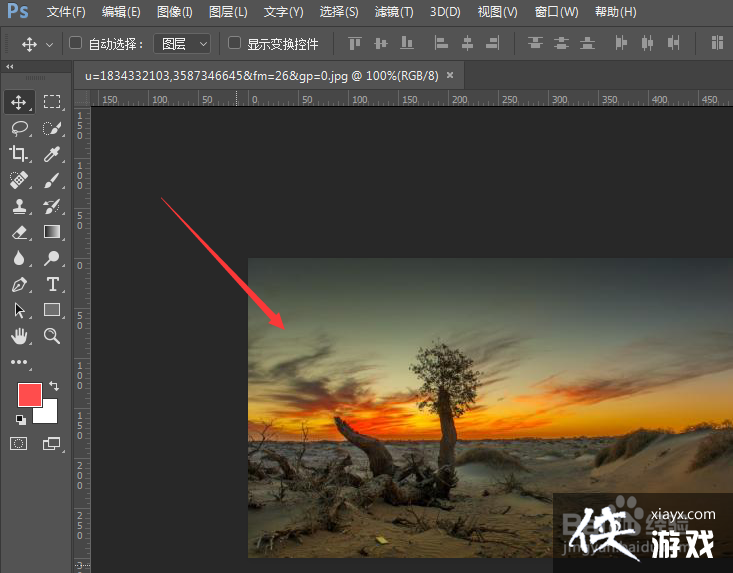The width and height of the screenshot is (733, 573).
Task: Check the 显示变换控件 option
Action: [235, 44]
